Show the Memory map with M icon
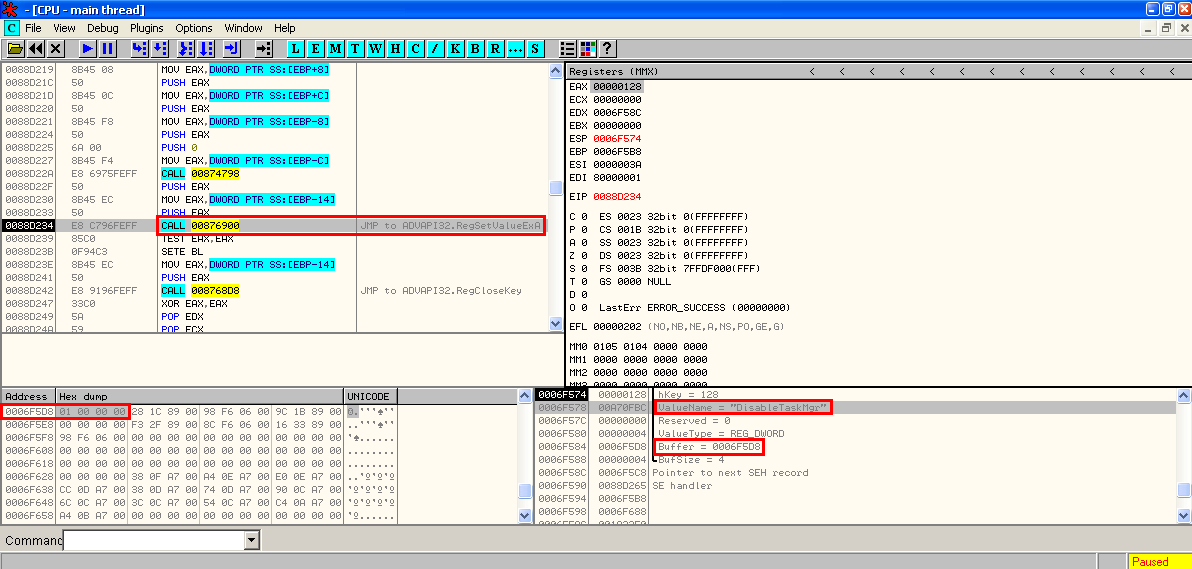Viewport: 1192px width, 569px height. pos(336,48)
